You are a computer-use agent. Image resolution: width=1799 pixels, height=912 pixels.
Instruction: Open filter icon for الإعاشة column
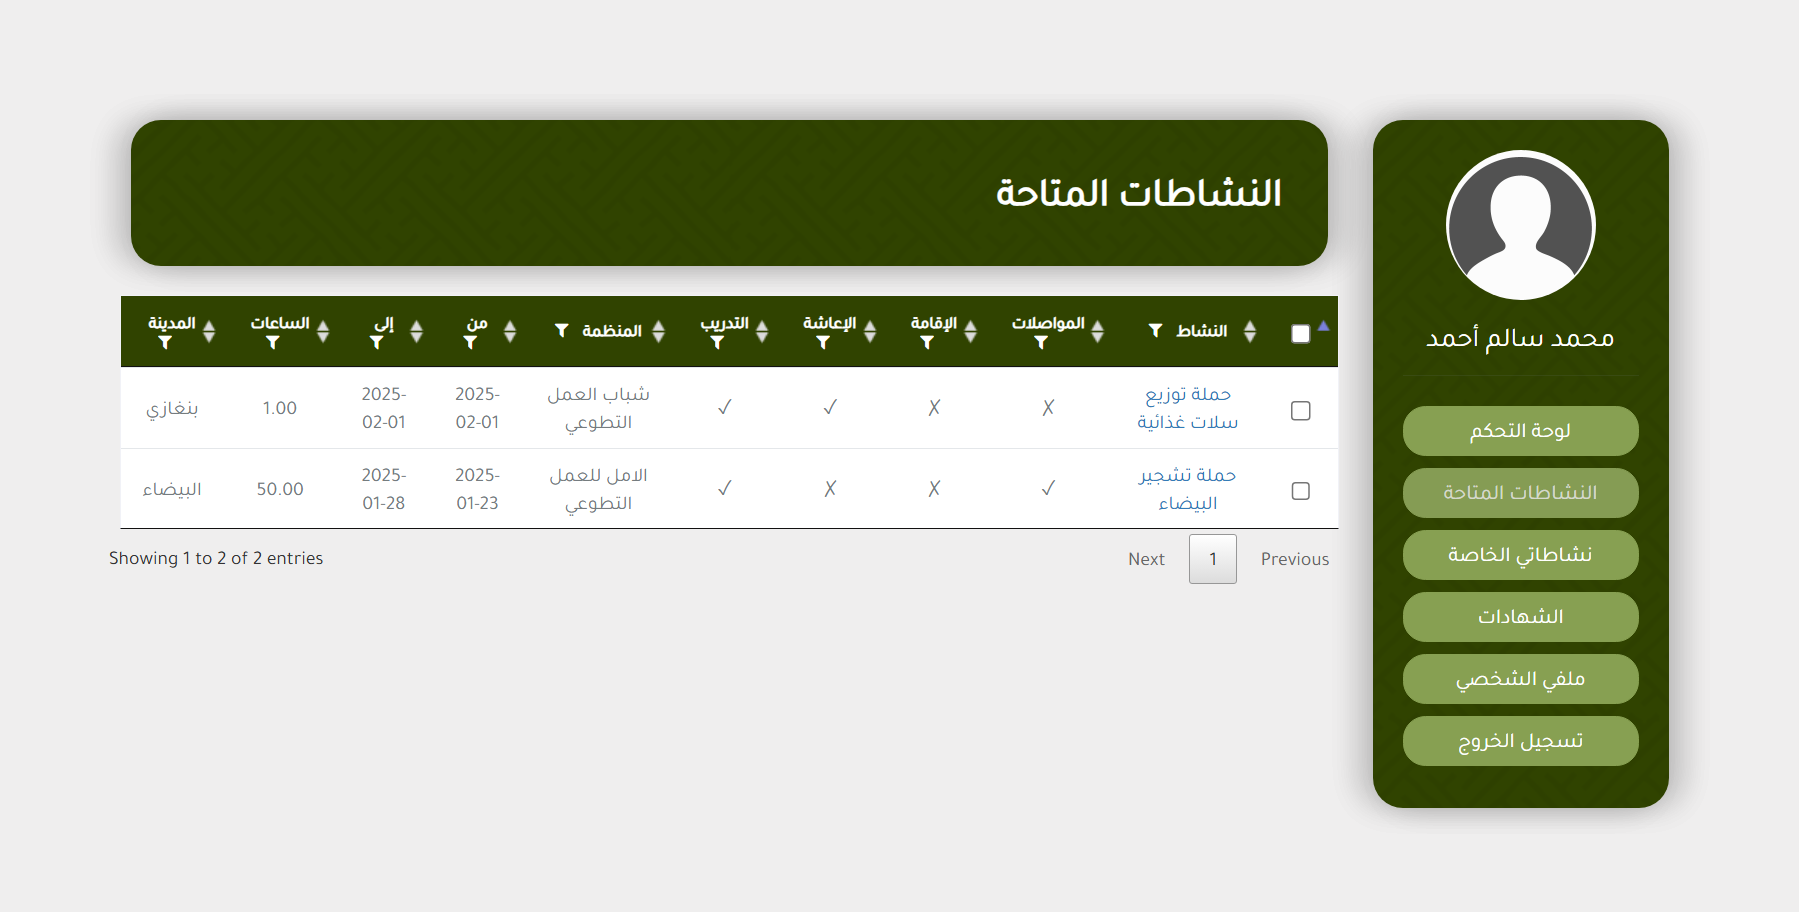pyautogui.click(x=823, y=343)
